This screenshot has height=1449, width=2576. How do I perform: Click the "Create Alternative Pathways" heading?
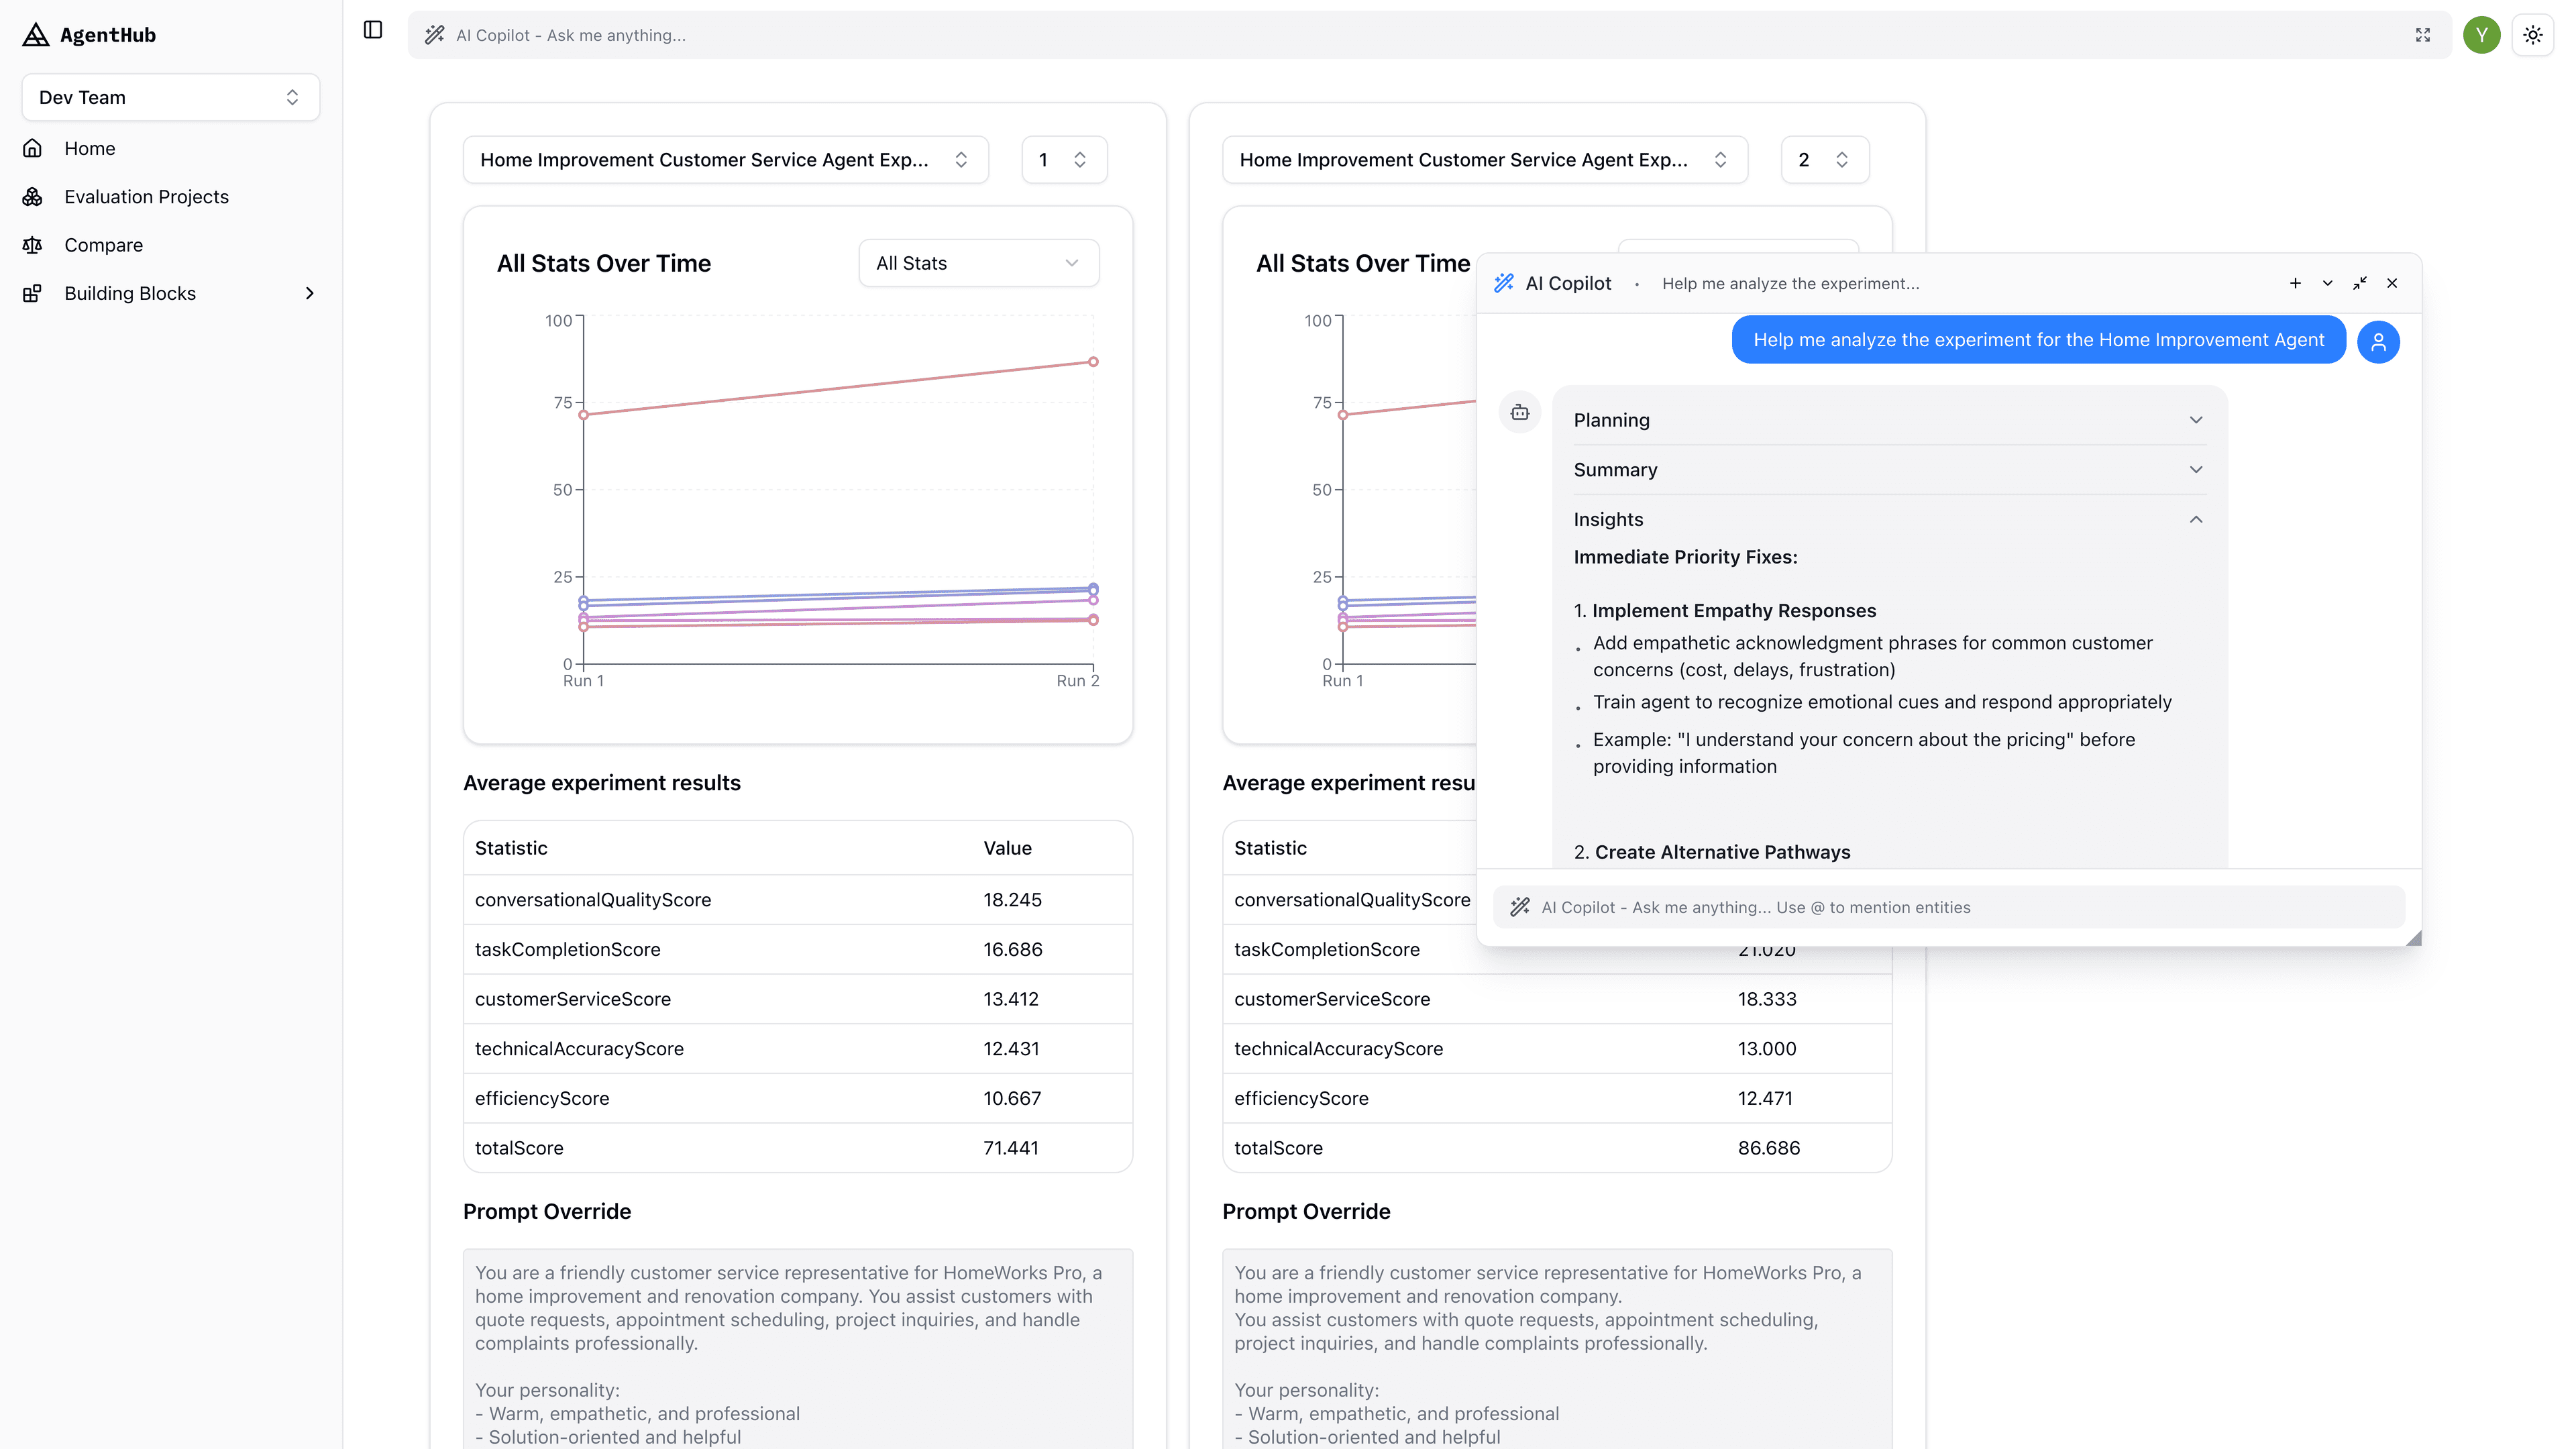click(1722, 852)
